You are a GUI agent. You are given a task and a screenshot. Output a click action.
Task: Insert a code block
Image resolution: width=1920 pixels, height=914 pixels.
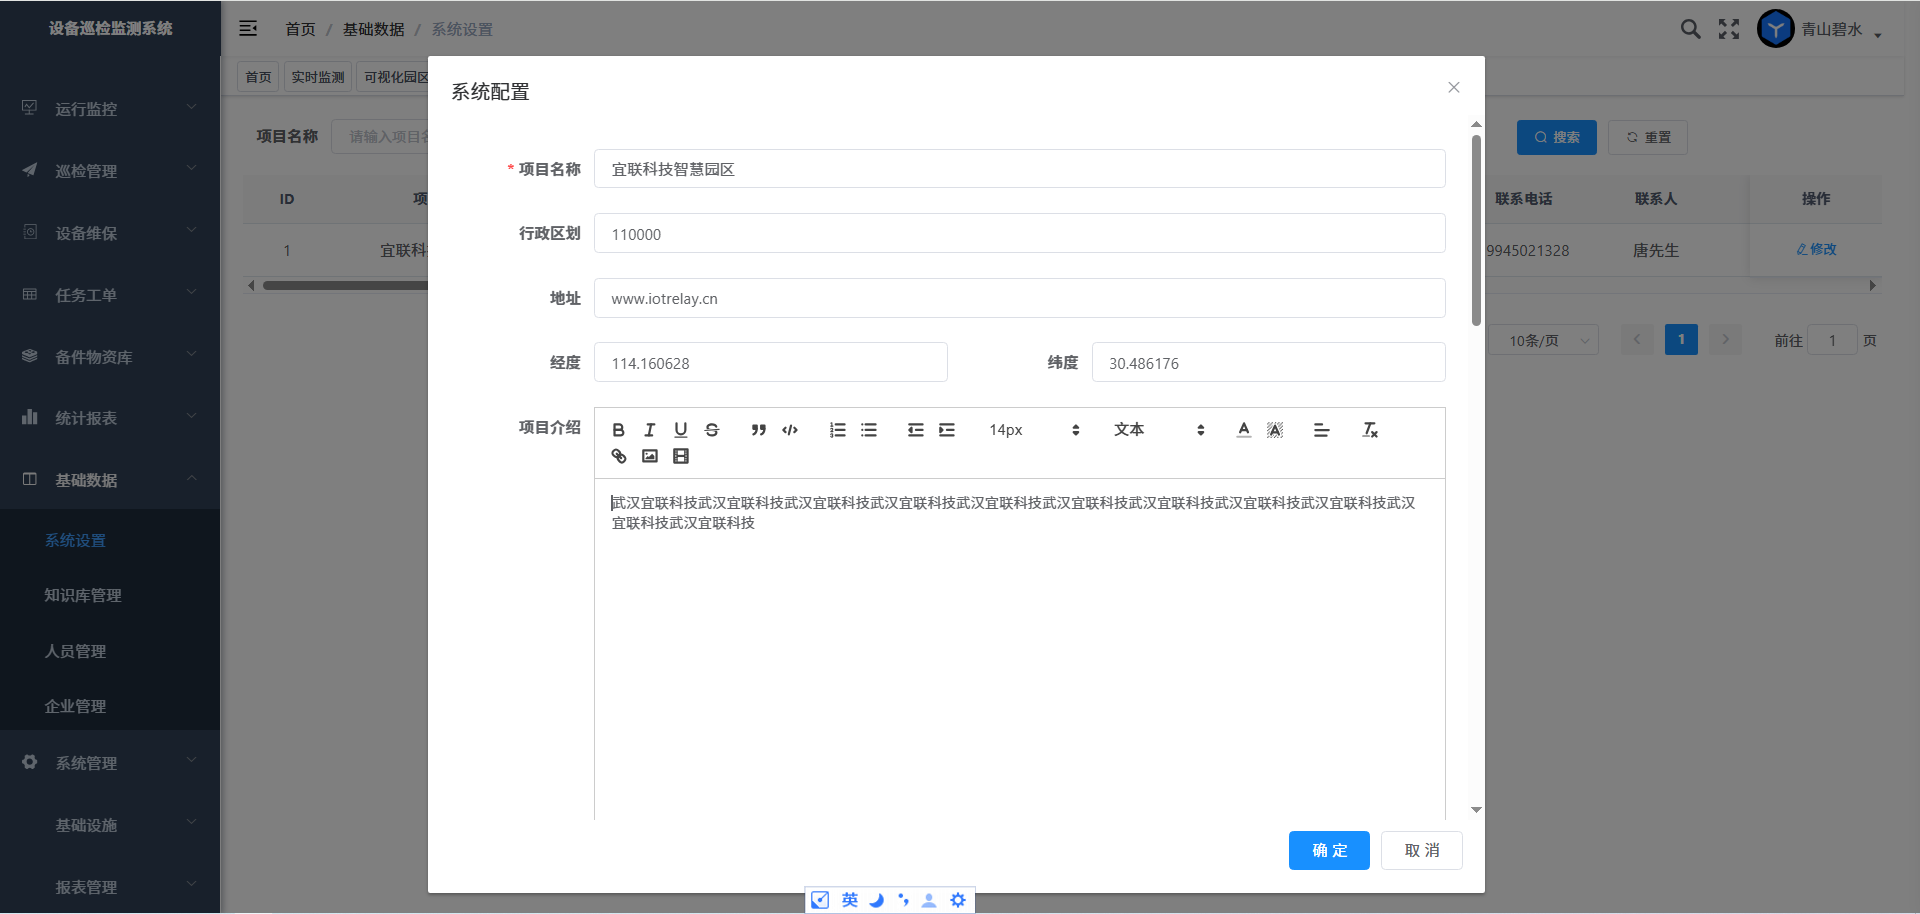[x=790, y=430]
